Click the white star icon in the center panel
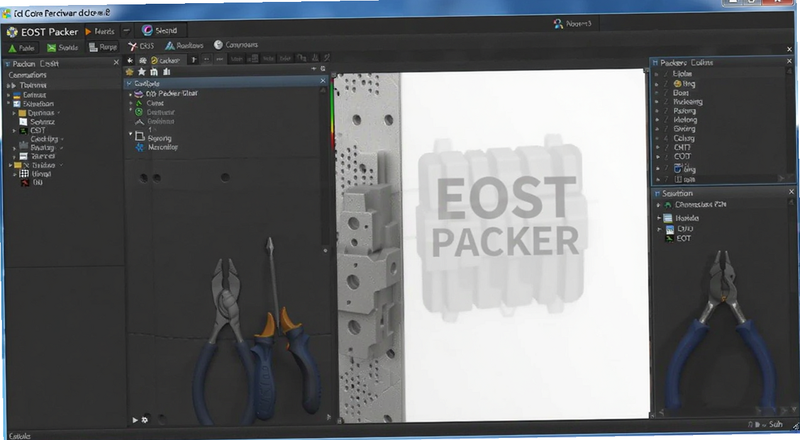The height and width of the screenshot is (440, 800). tap(142, 72)
